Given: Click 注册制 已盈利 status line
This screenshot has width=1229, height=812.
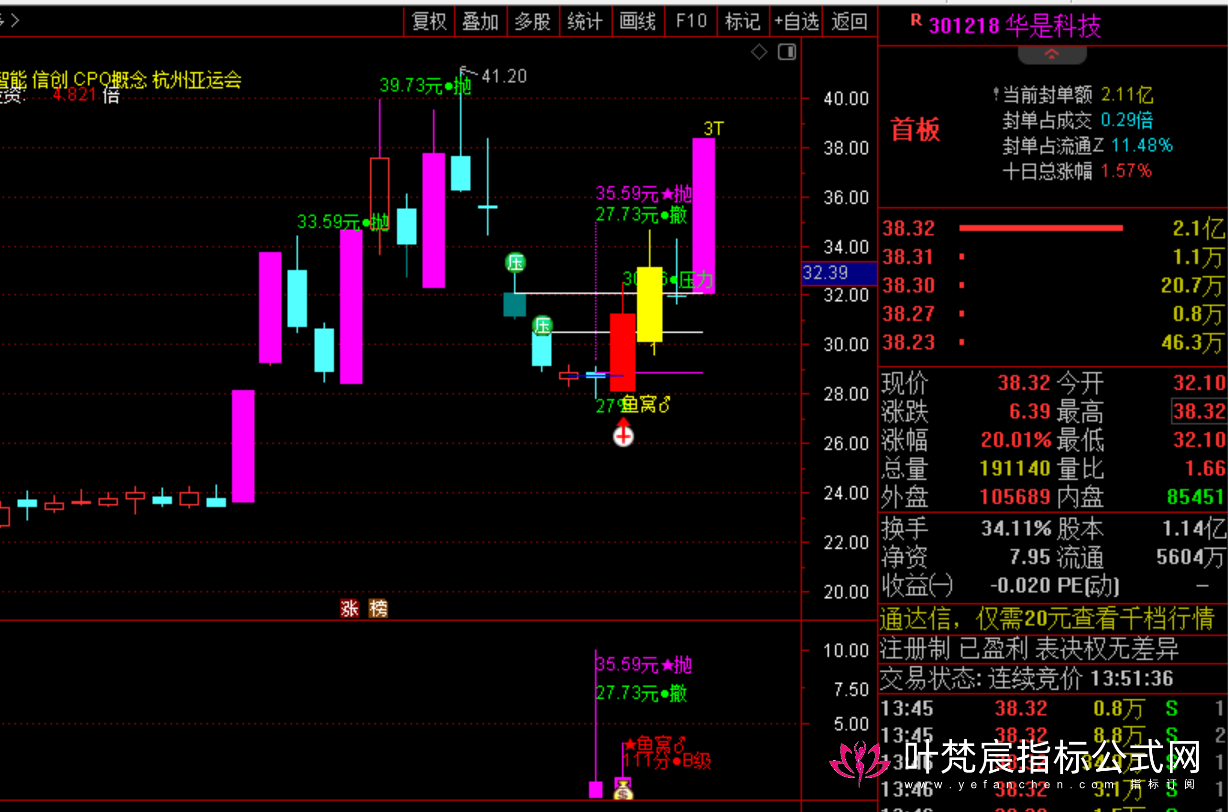Looking at the screenshot, I should [1029, 649].
